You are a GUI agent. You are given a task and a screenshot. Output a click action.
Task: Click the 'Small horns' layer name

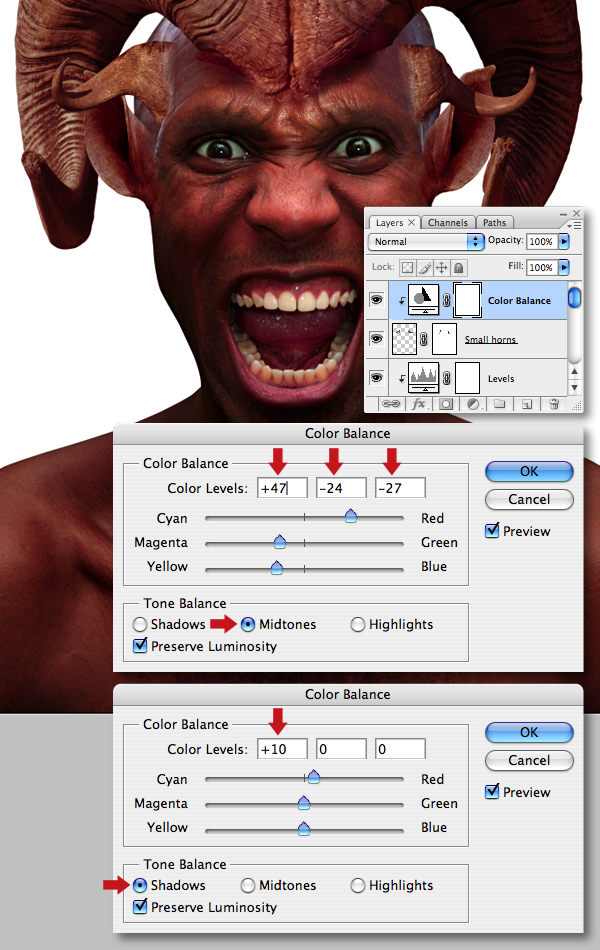pos(490,340)
